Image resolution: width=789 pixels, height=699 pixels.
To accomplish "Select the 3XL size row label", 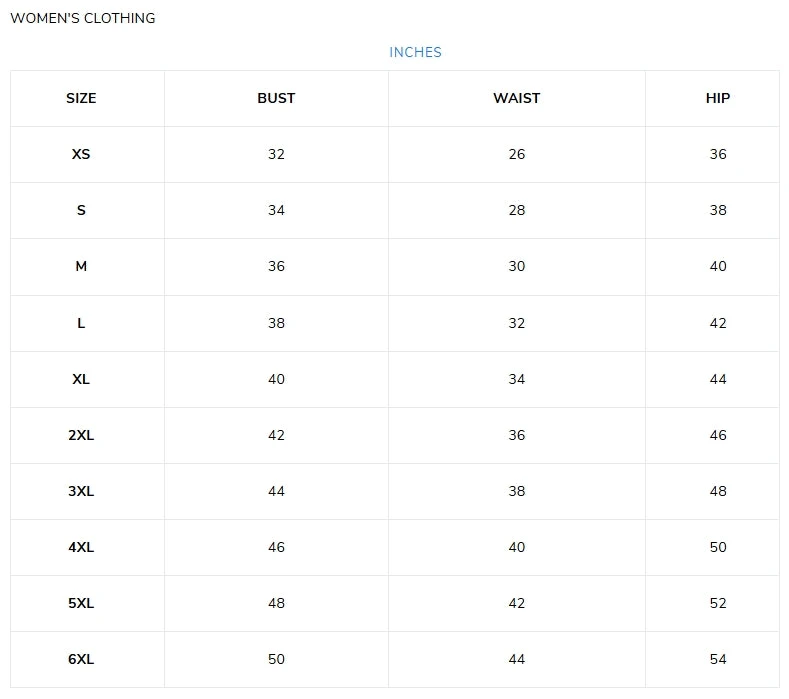I will pyautogui.click(x=81, y=491).
